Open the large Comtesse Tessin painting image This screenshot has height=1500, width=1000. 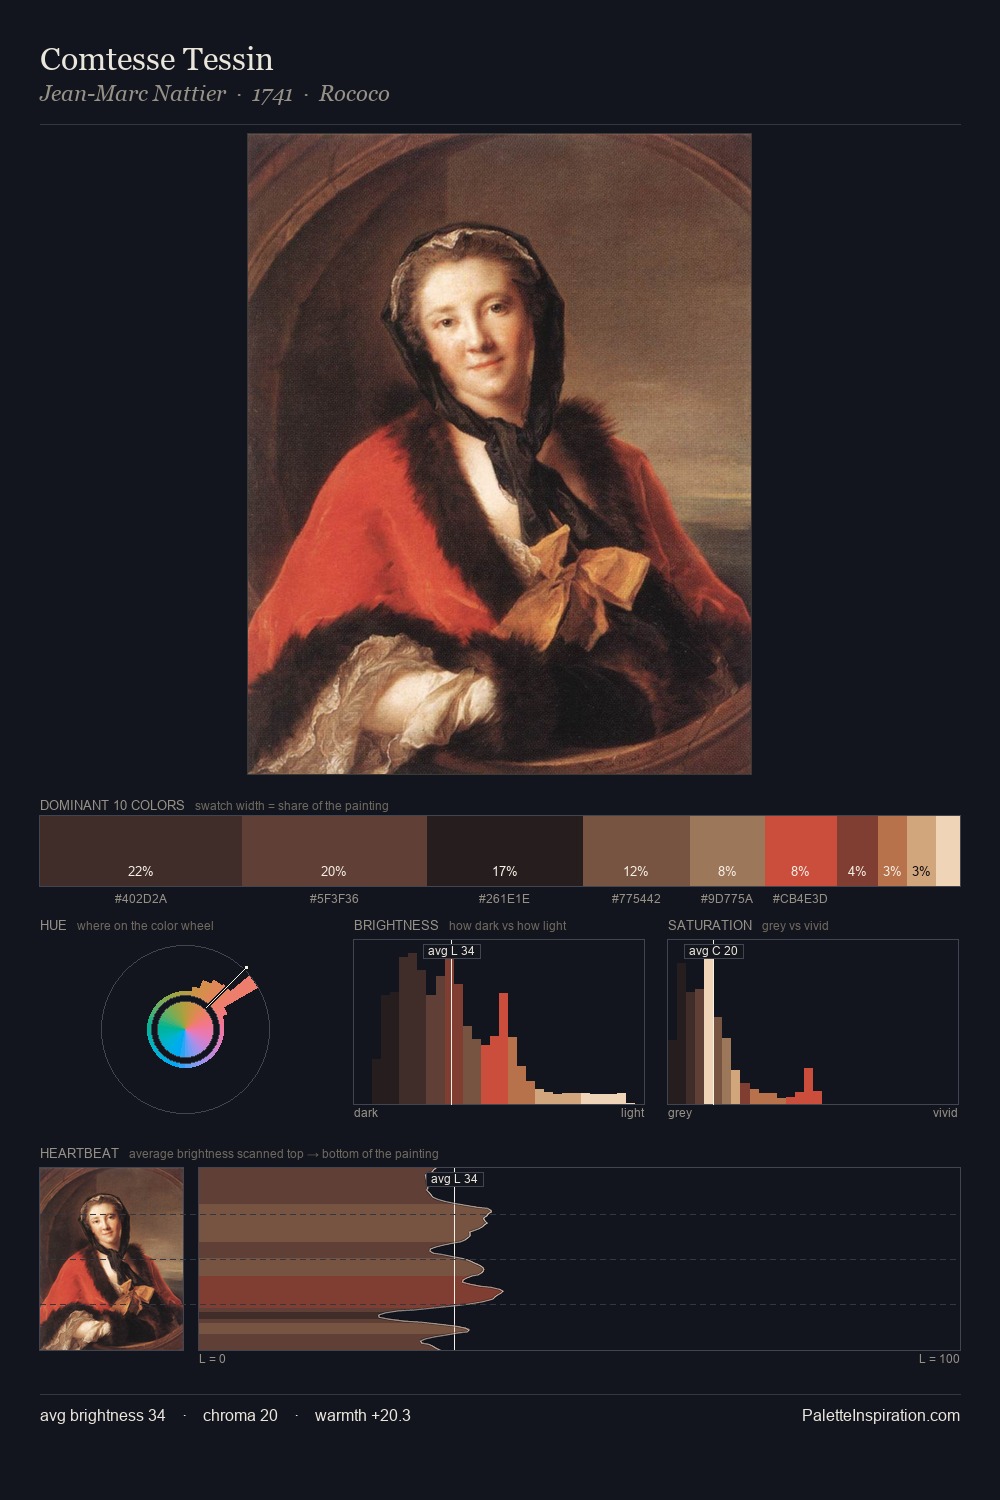coord(499,454)
